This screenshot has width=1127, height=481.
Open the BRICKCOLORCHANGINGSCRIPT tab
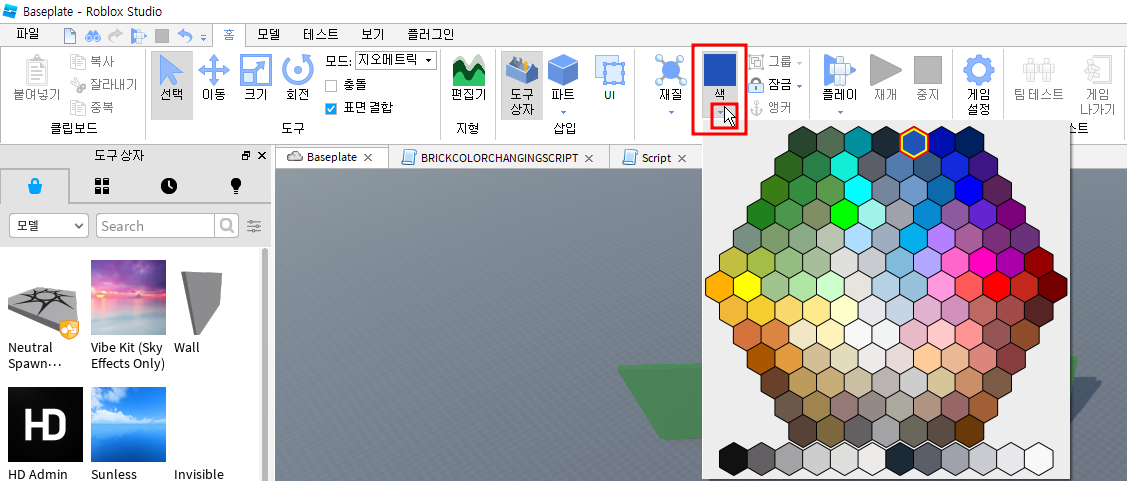(x=499, y=157)
